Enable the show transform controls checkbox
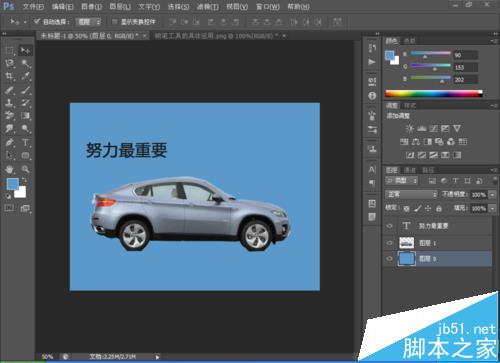This screenshot has width=500, height=363. tap(114, 22)
